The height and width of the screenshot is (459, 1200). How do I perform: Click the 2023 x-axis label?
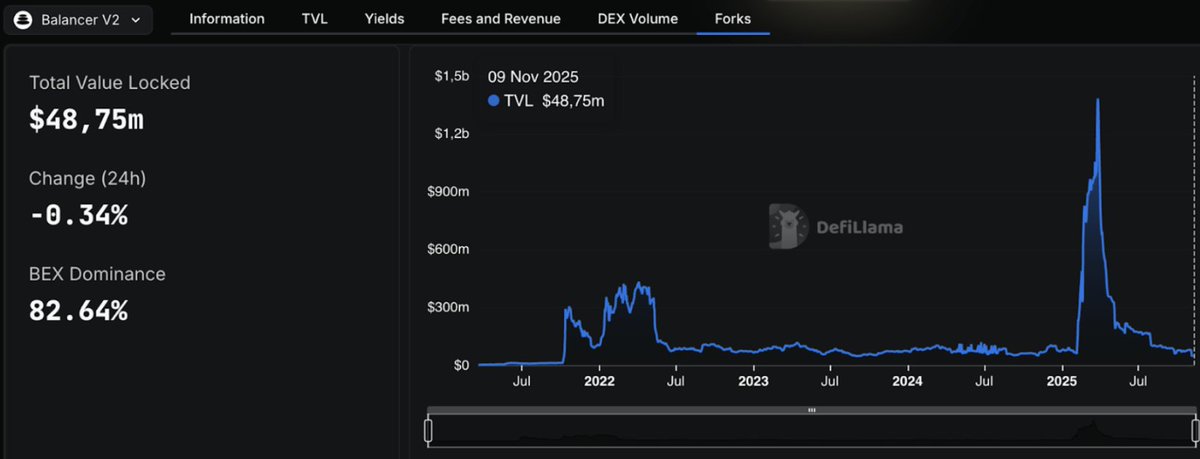(x=753, y=381)
